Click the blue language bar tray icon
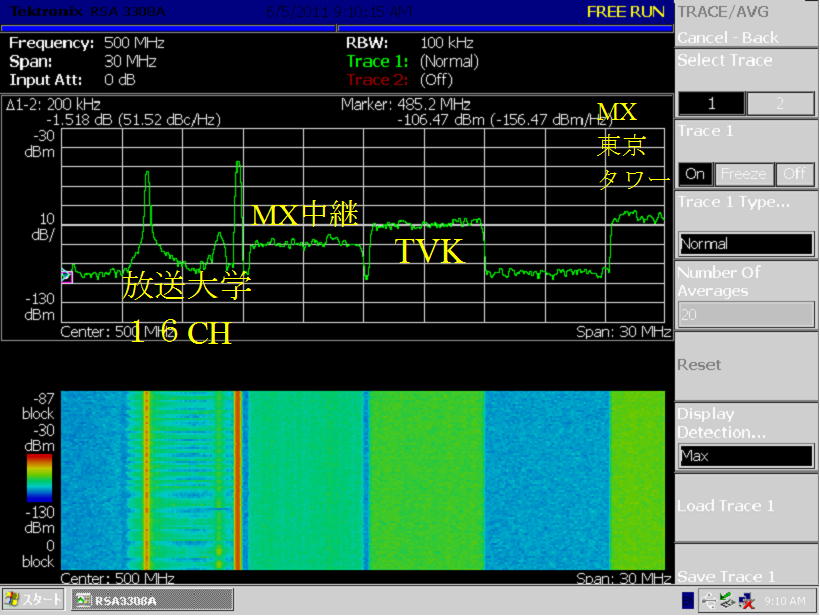The height and width of the screenshot is (616, 820). click(x=688, y=600)
